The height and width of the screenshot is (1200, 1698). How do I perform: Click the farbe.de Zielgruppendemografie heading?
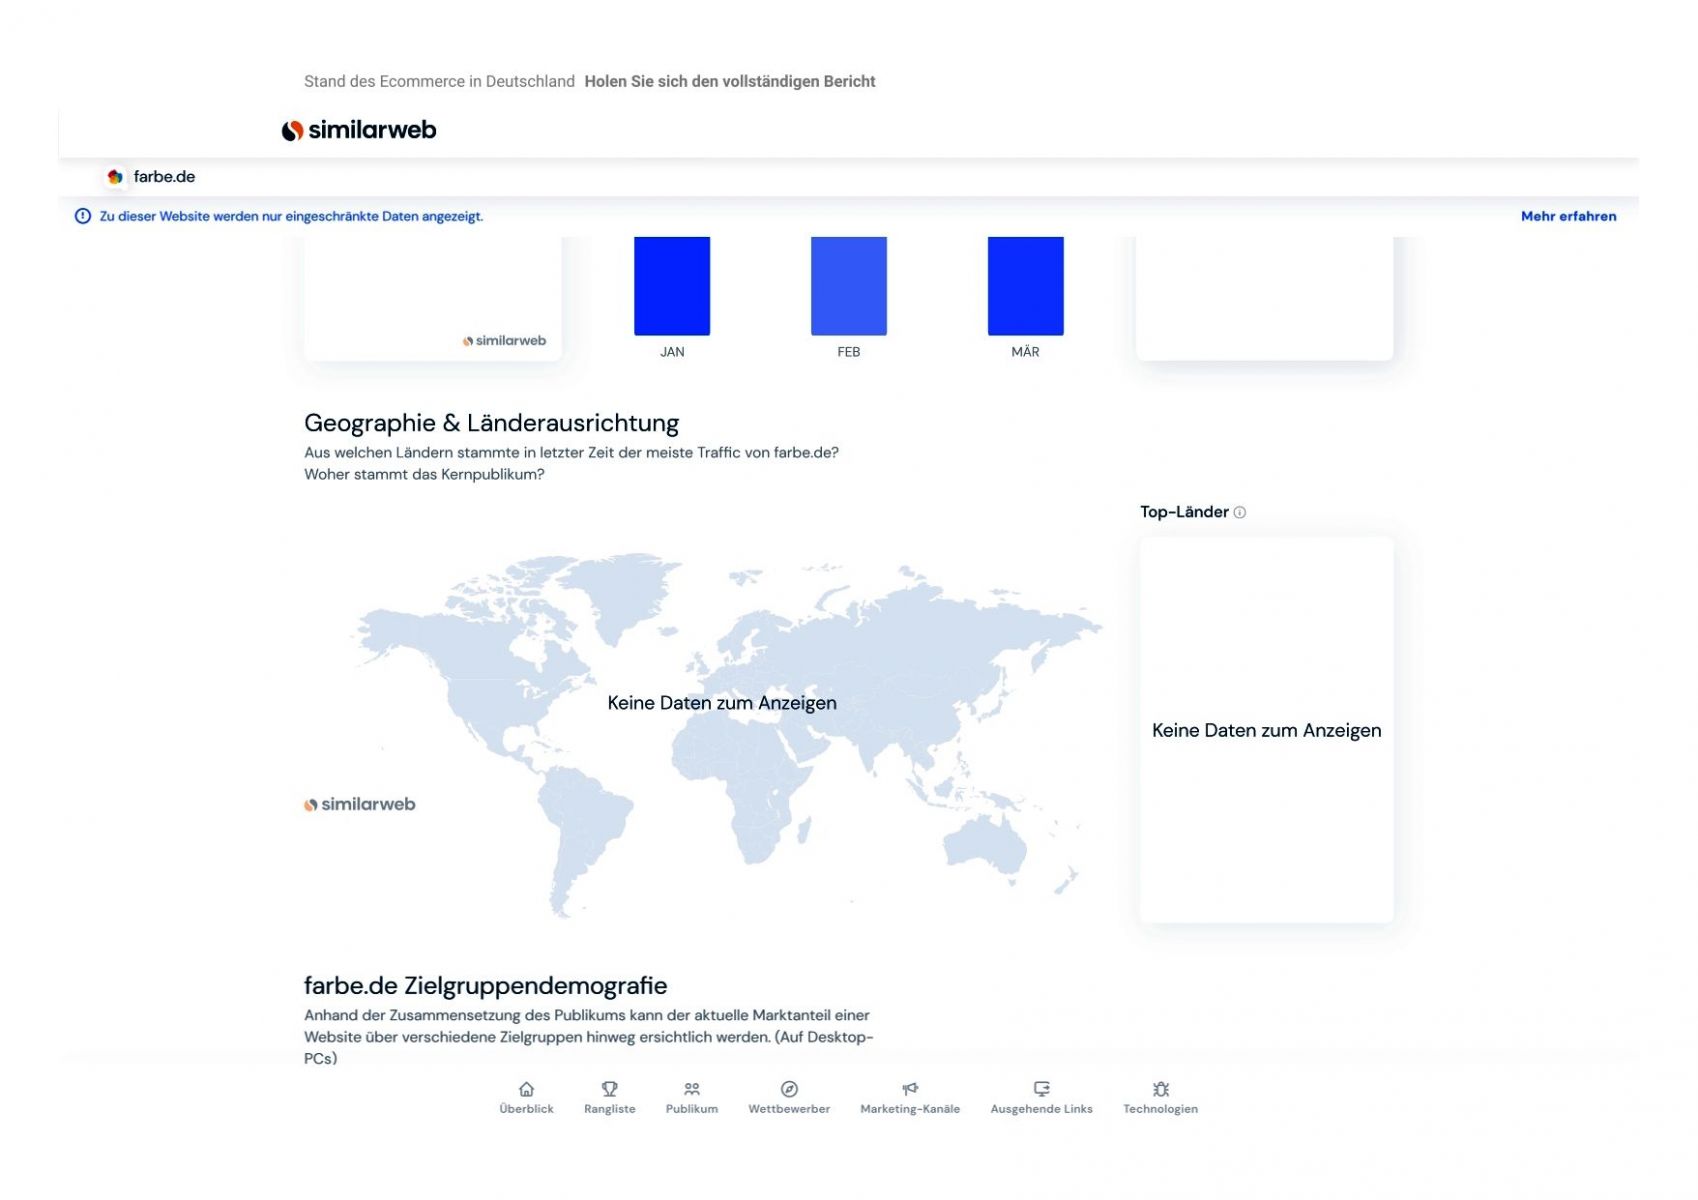coord(485,986)
